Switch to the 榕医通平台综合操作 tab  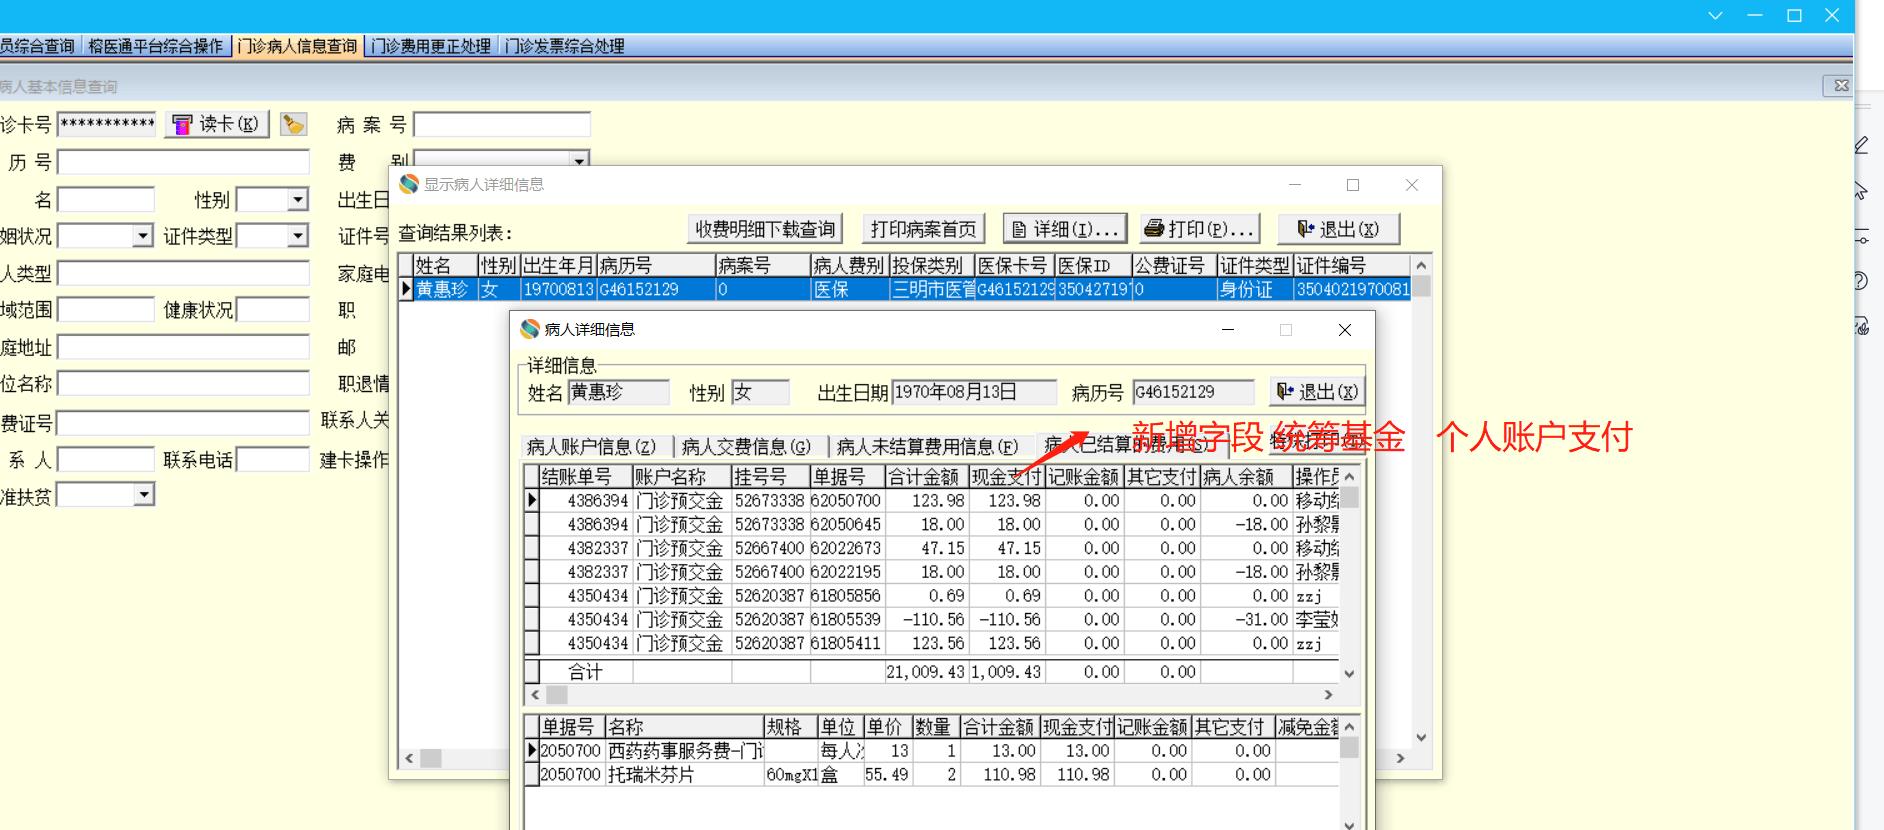155,46
